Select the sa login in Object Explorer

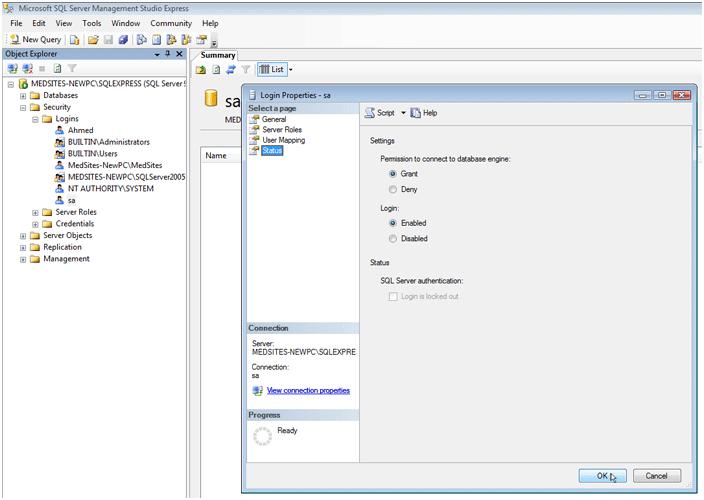[71, 200]
